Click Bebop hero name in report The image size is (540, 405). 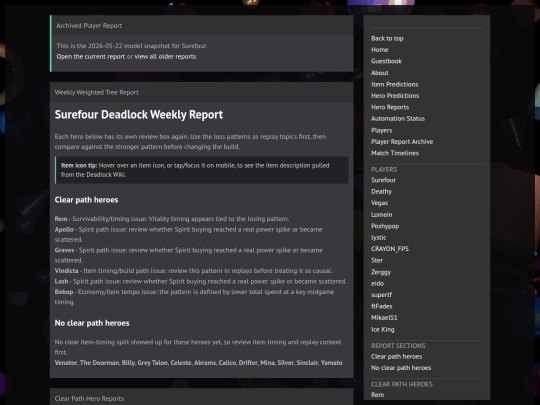(64, 292)
